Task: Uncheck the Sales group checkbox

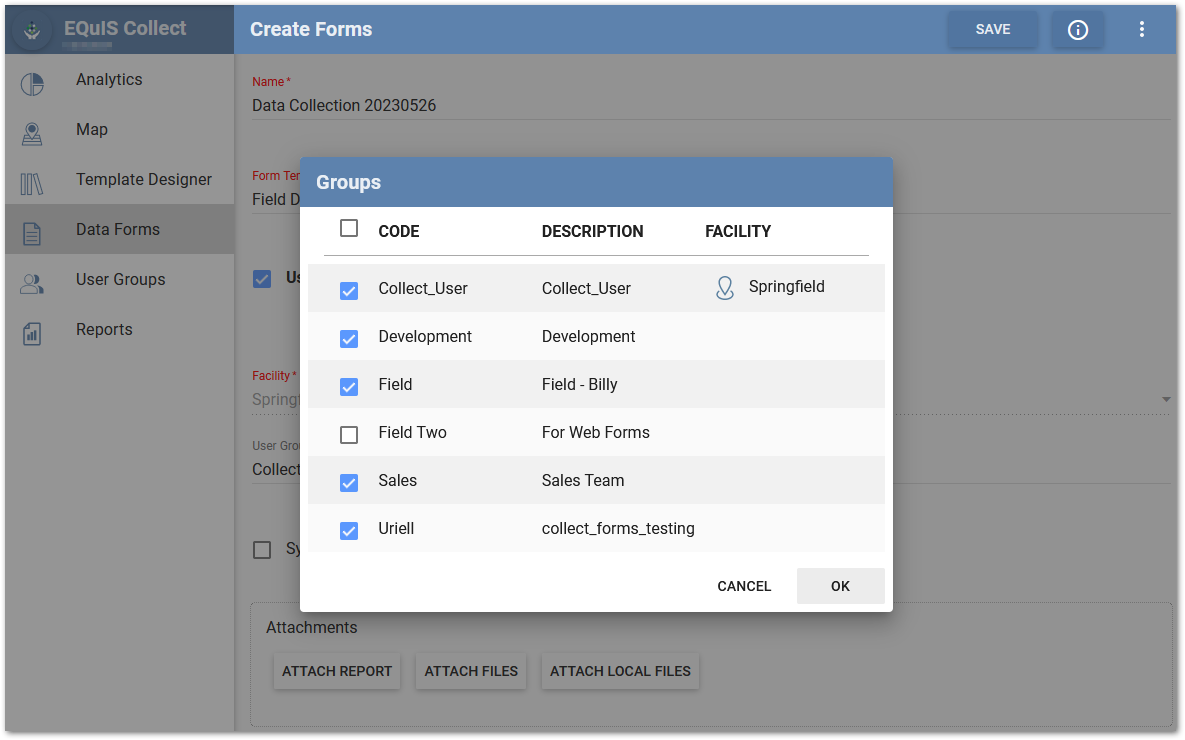Action: tap(349, 483)
